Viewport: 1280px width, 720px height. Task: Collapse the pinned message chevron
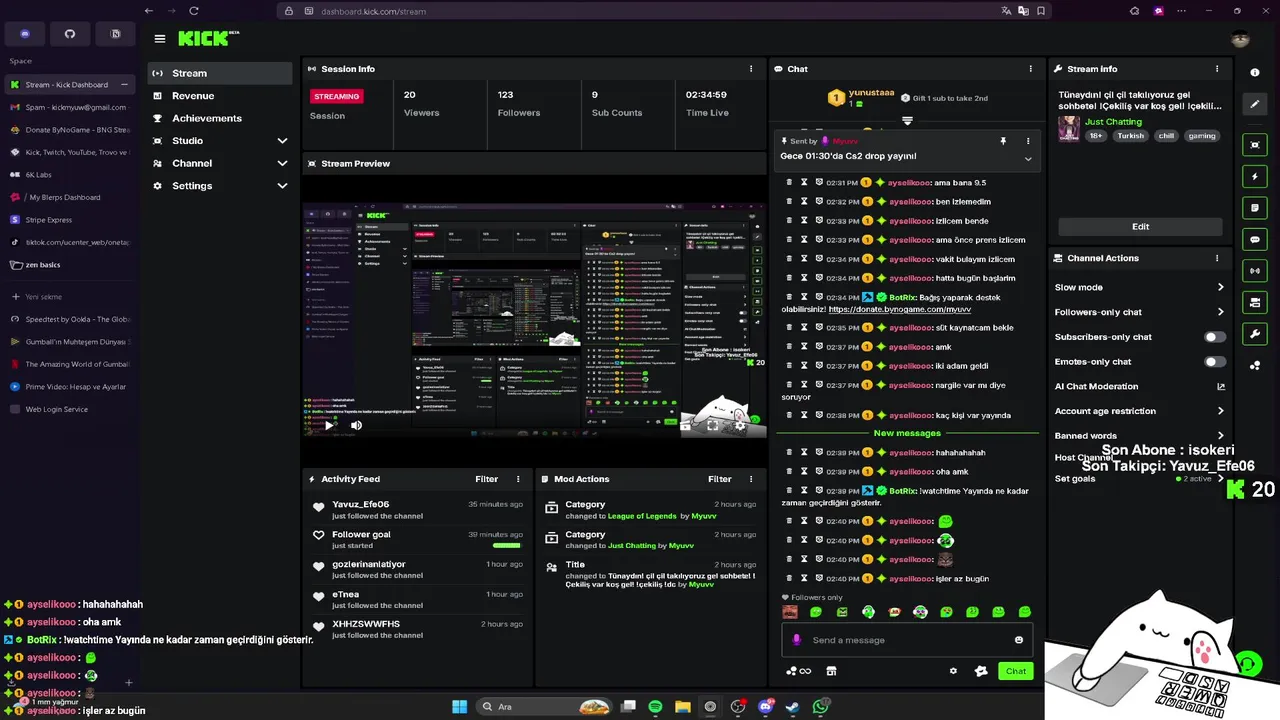click(1028, 159)
